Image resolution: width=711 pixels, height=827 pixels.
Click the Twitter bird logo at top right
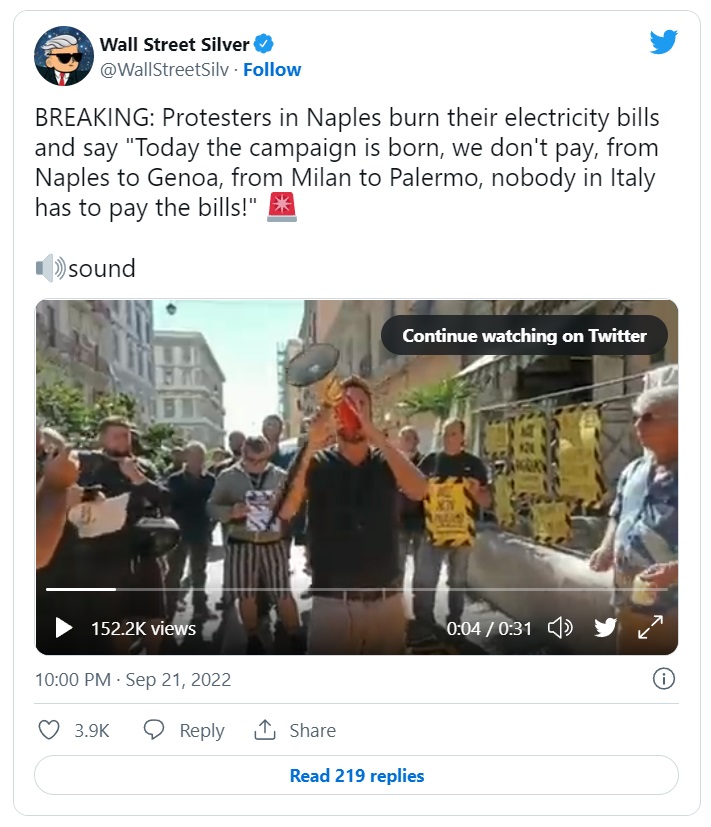click(x=664, y=42)
